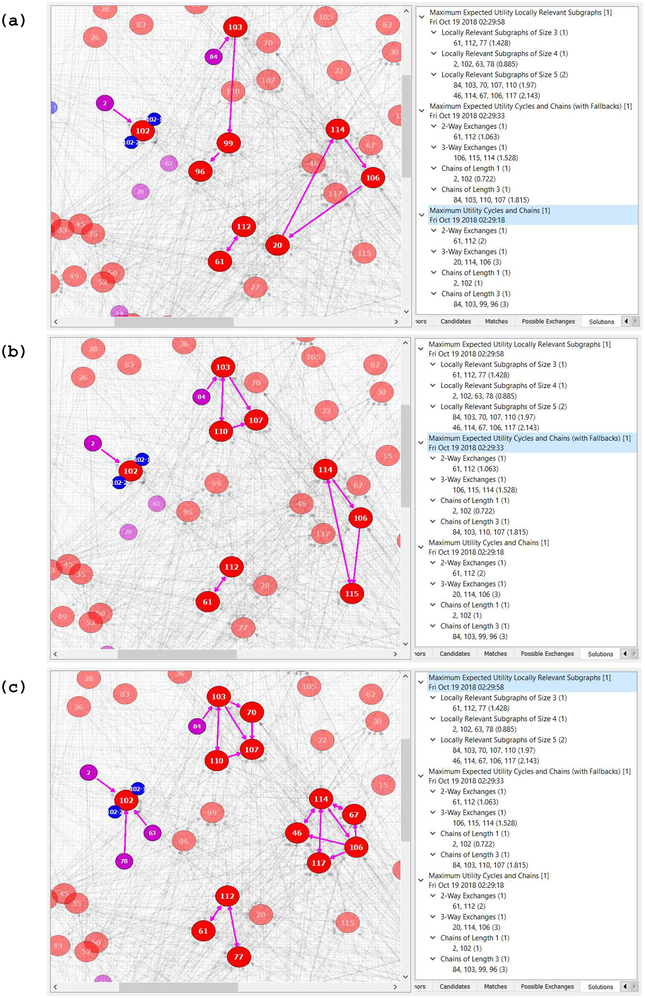
Task: Click node 46 in panel (c) graph
Action: click(x=297, y=833)
